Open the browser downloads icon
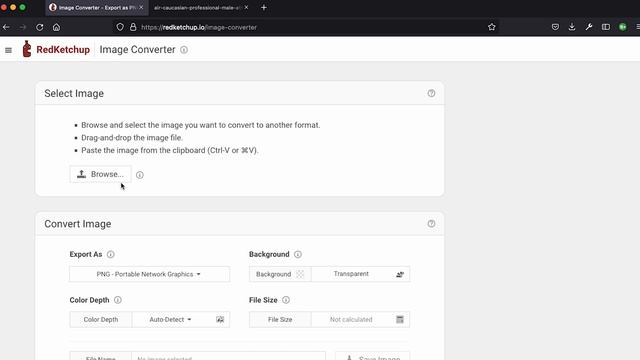 (x=572, y=27)
